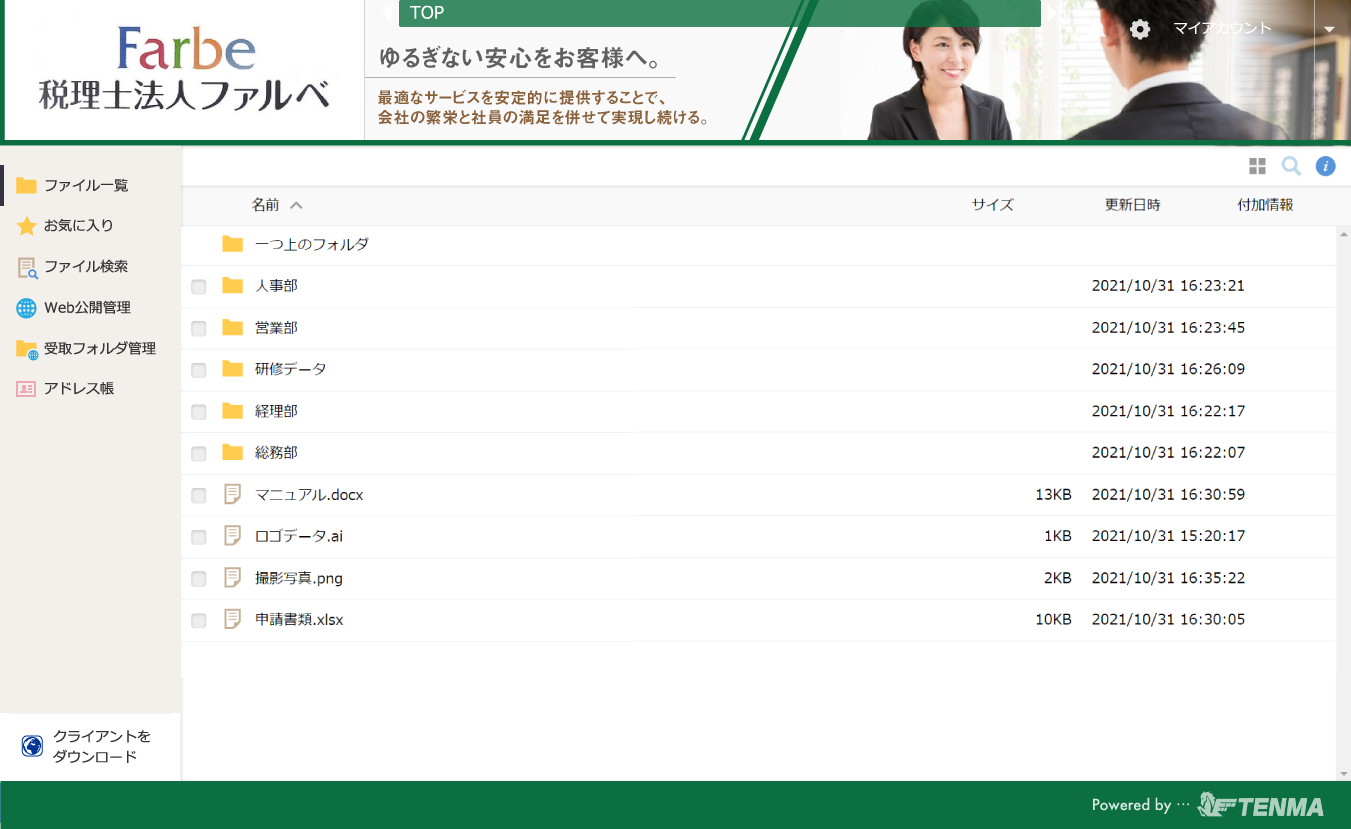Click the 13KB size value
The width and height of the screenshot is (1351, 829).
tap(1053, 494)
